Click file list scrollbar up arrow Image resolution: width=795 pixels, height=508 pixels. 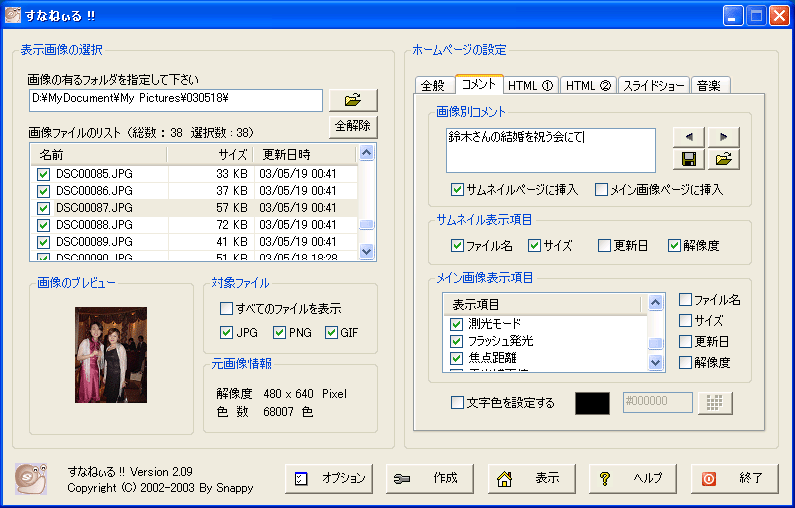pyautogui.click(x=366, y=153)
